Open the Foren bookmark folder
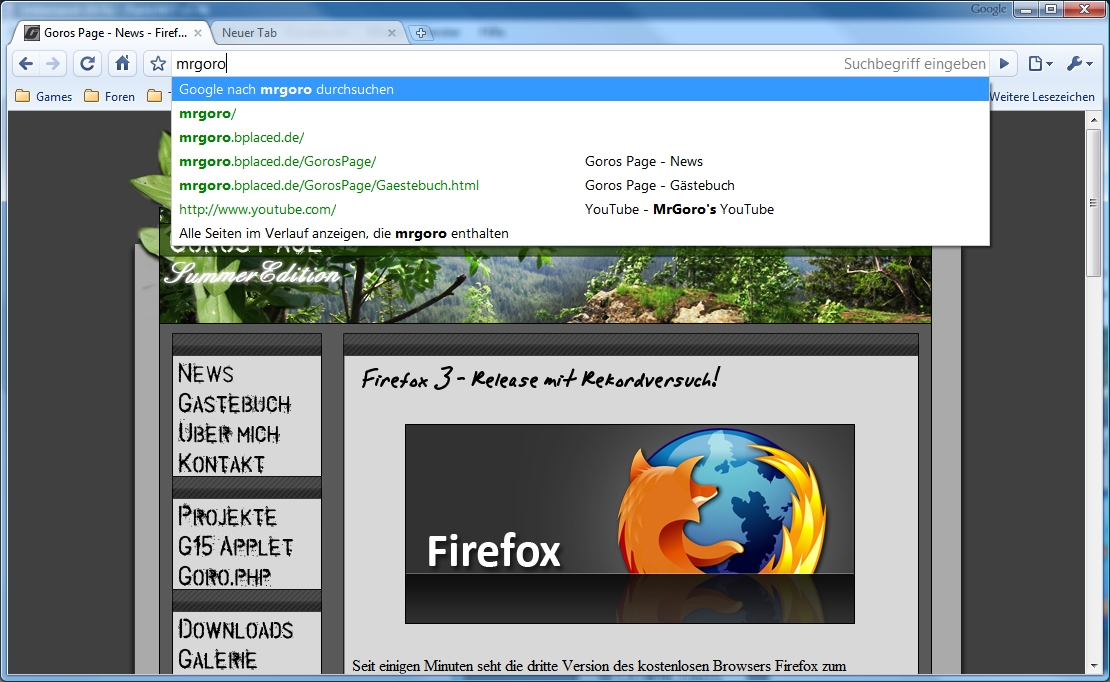 pyautogui.click(x=109, y=96)
